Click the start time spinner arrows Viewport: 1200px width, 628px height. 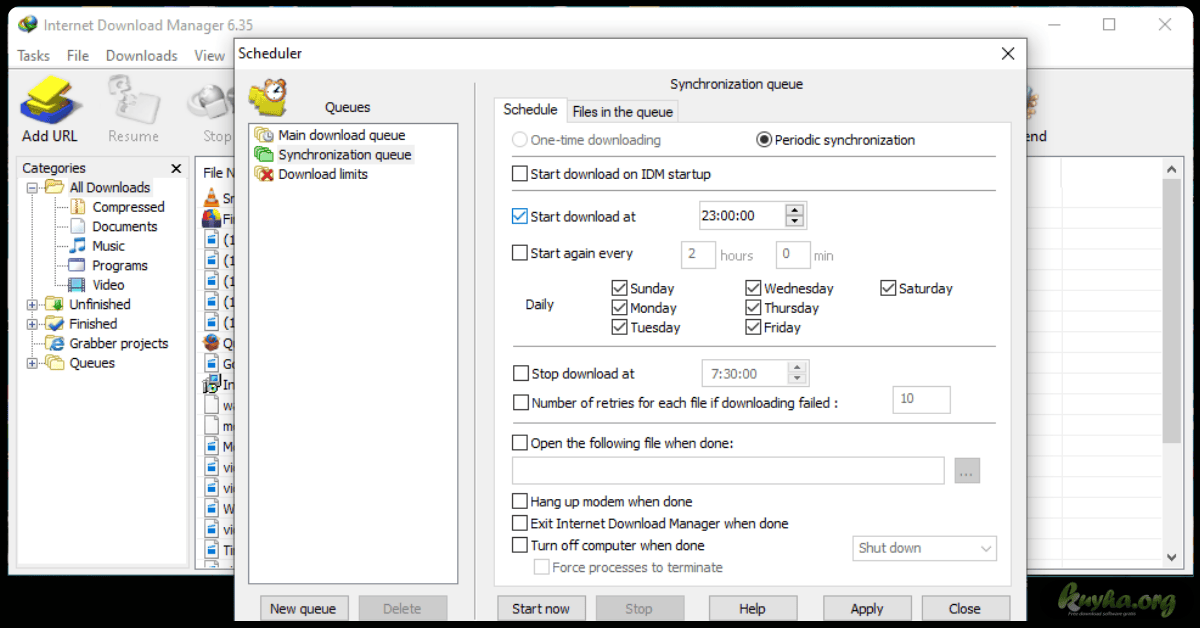[795, 215]
